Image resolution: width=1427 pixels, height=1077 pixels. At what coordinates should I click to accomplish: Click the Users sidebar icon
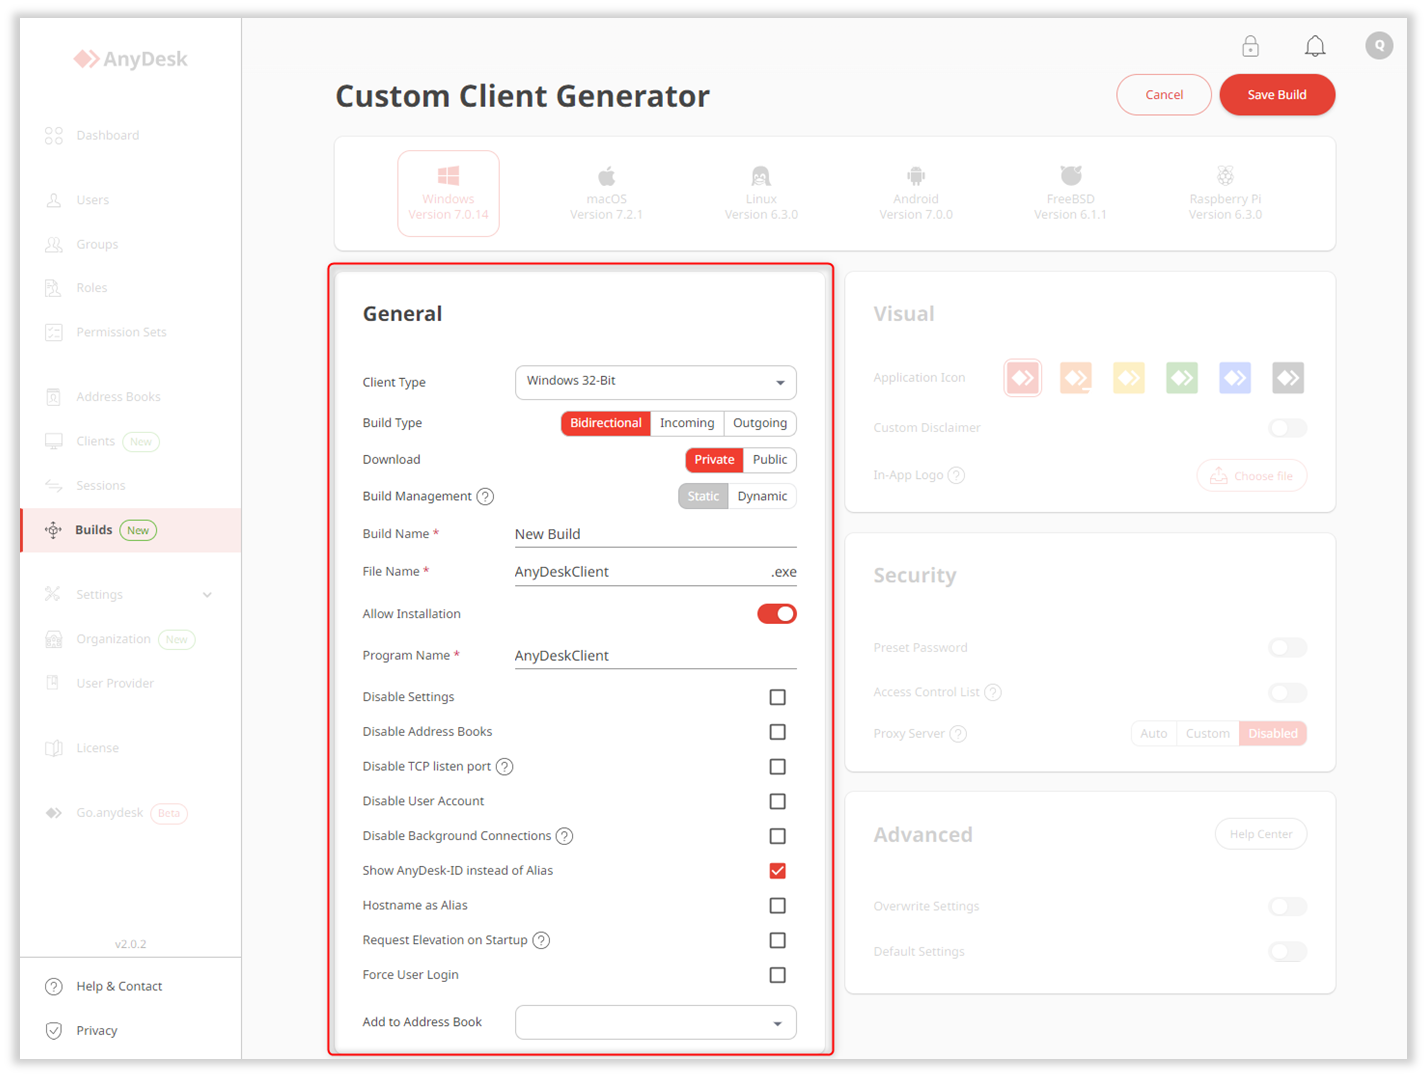coord(54,200)
